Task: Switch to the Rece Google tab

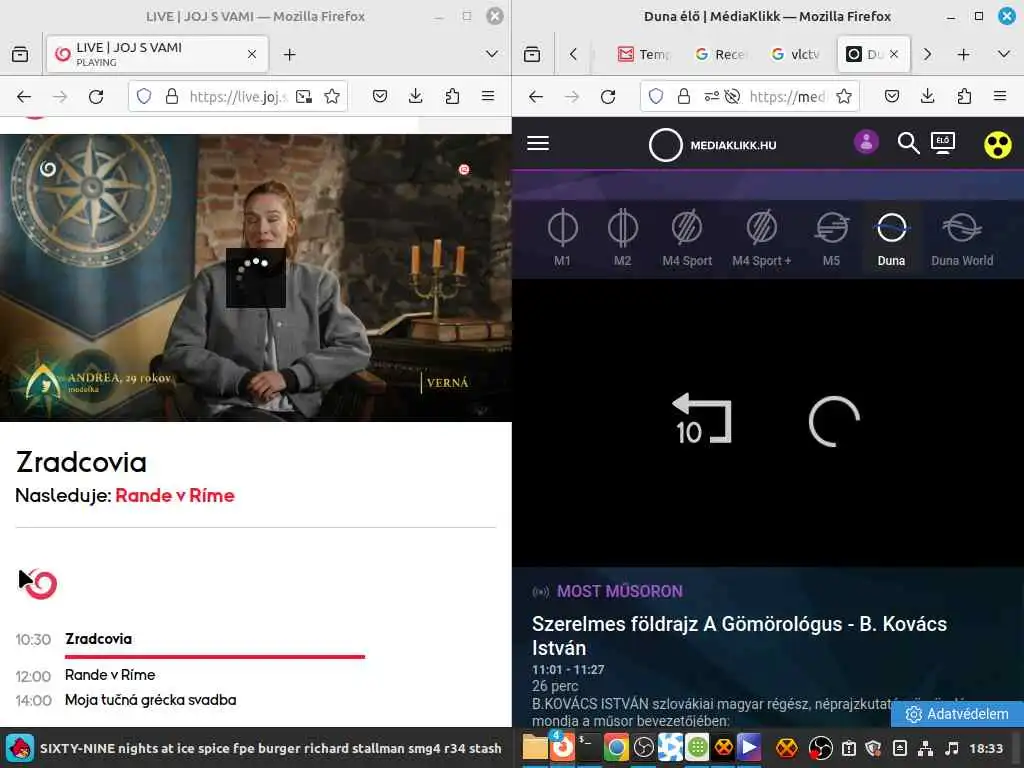Action: coord(720,54)
